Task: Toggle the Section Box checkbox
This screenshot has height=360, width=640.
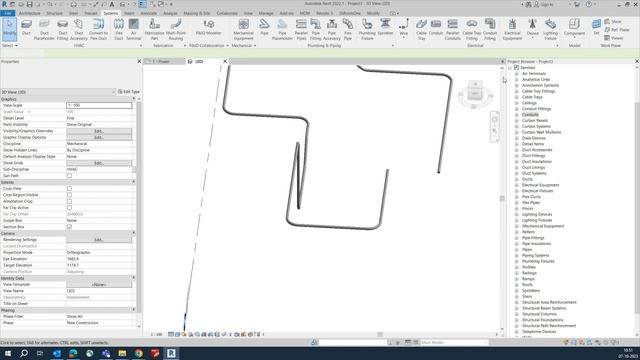Action: [x=69, y=227]
